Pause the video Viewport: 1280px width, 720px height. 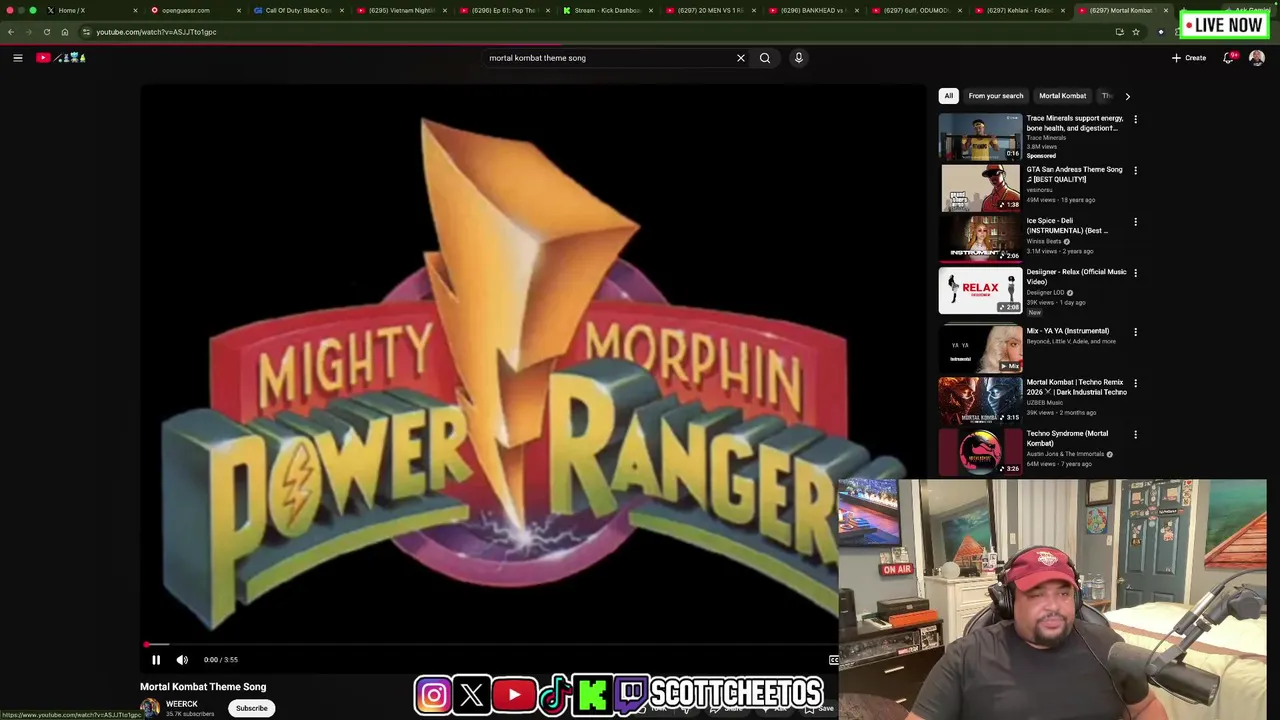tap(156, 660)
